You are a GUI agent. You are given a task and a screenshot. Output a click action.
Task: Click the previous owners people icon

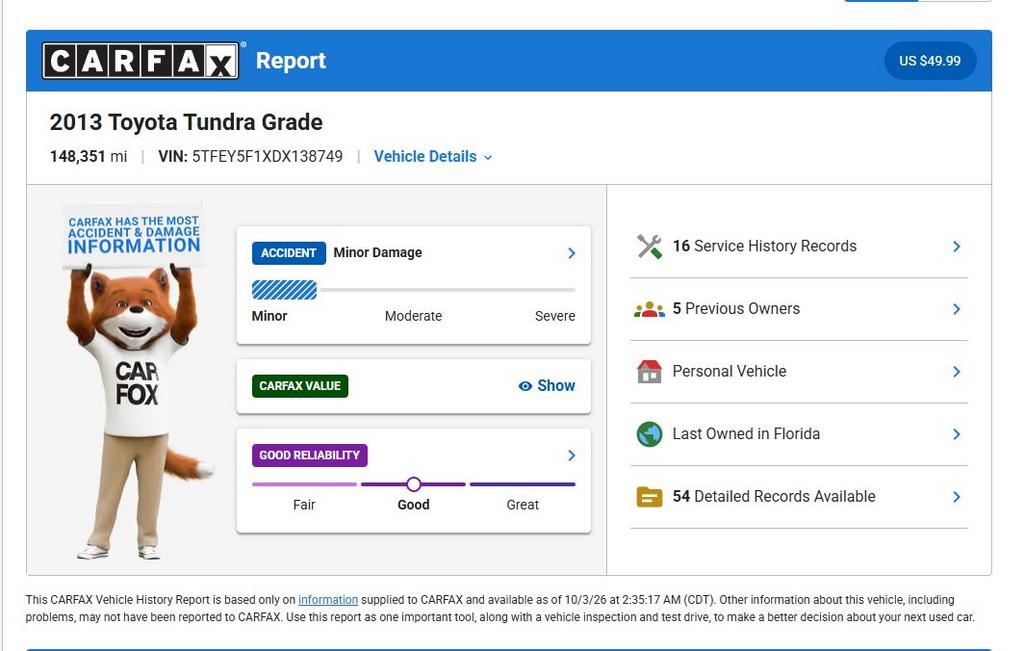[649, 309]
